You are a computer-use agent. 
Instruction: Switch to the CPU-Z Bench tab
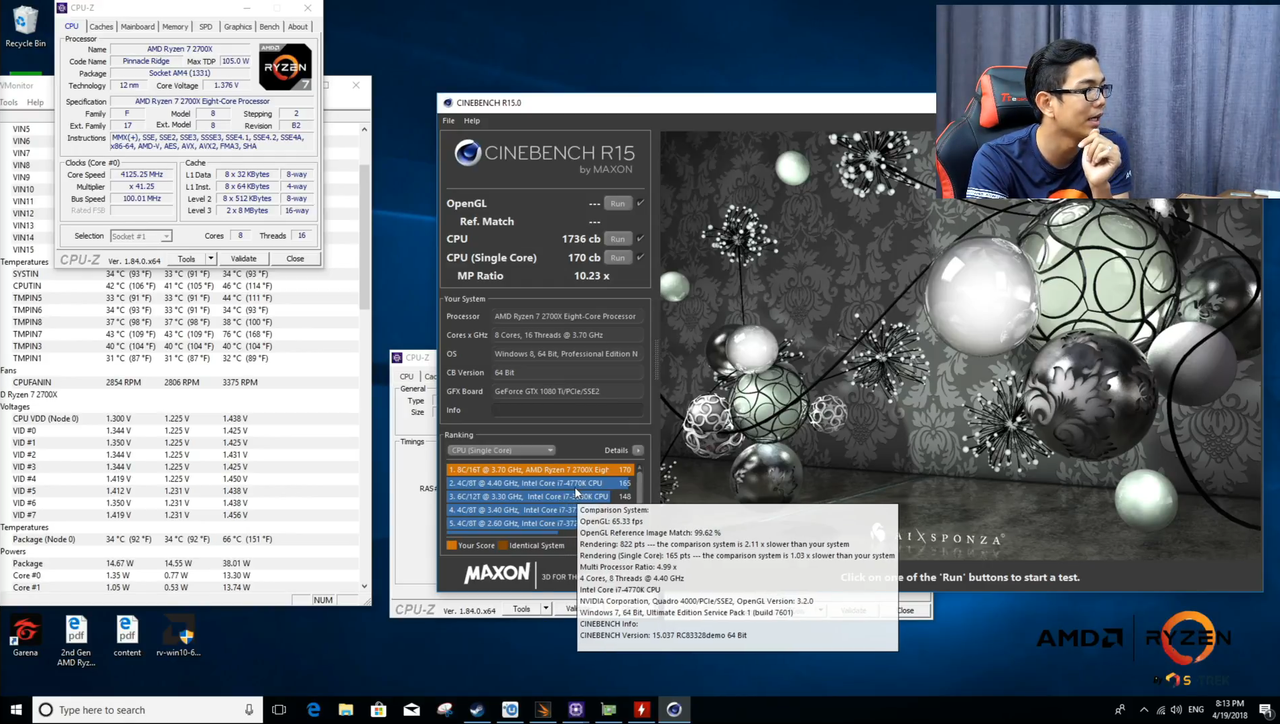coord(270,27)
